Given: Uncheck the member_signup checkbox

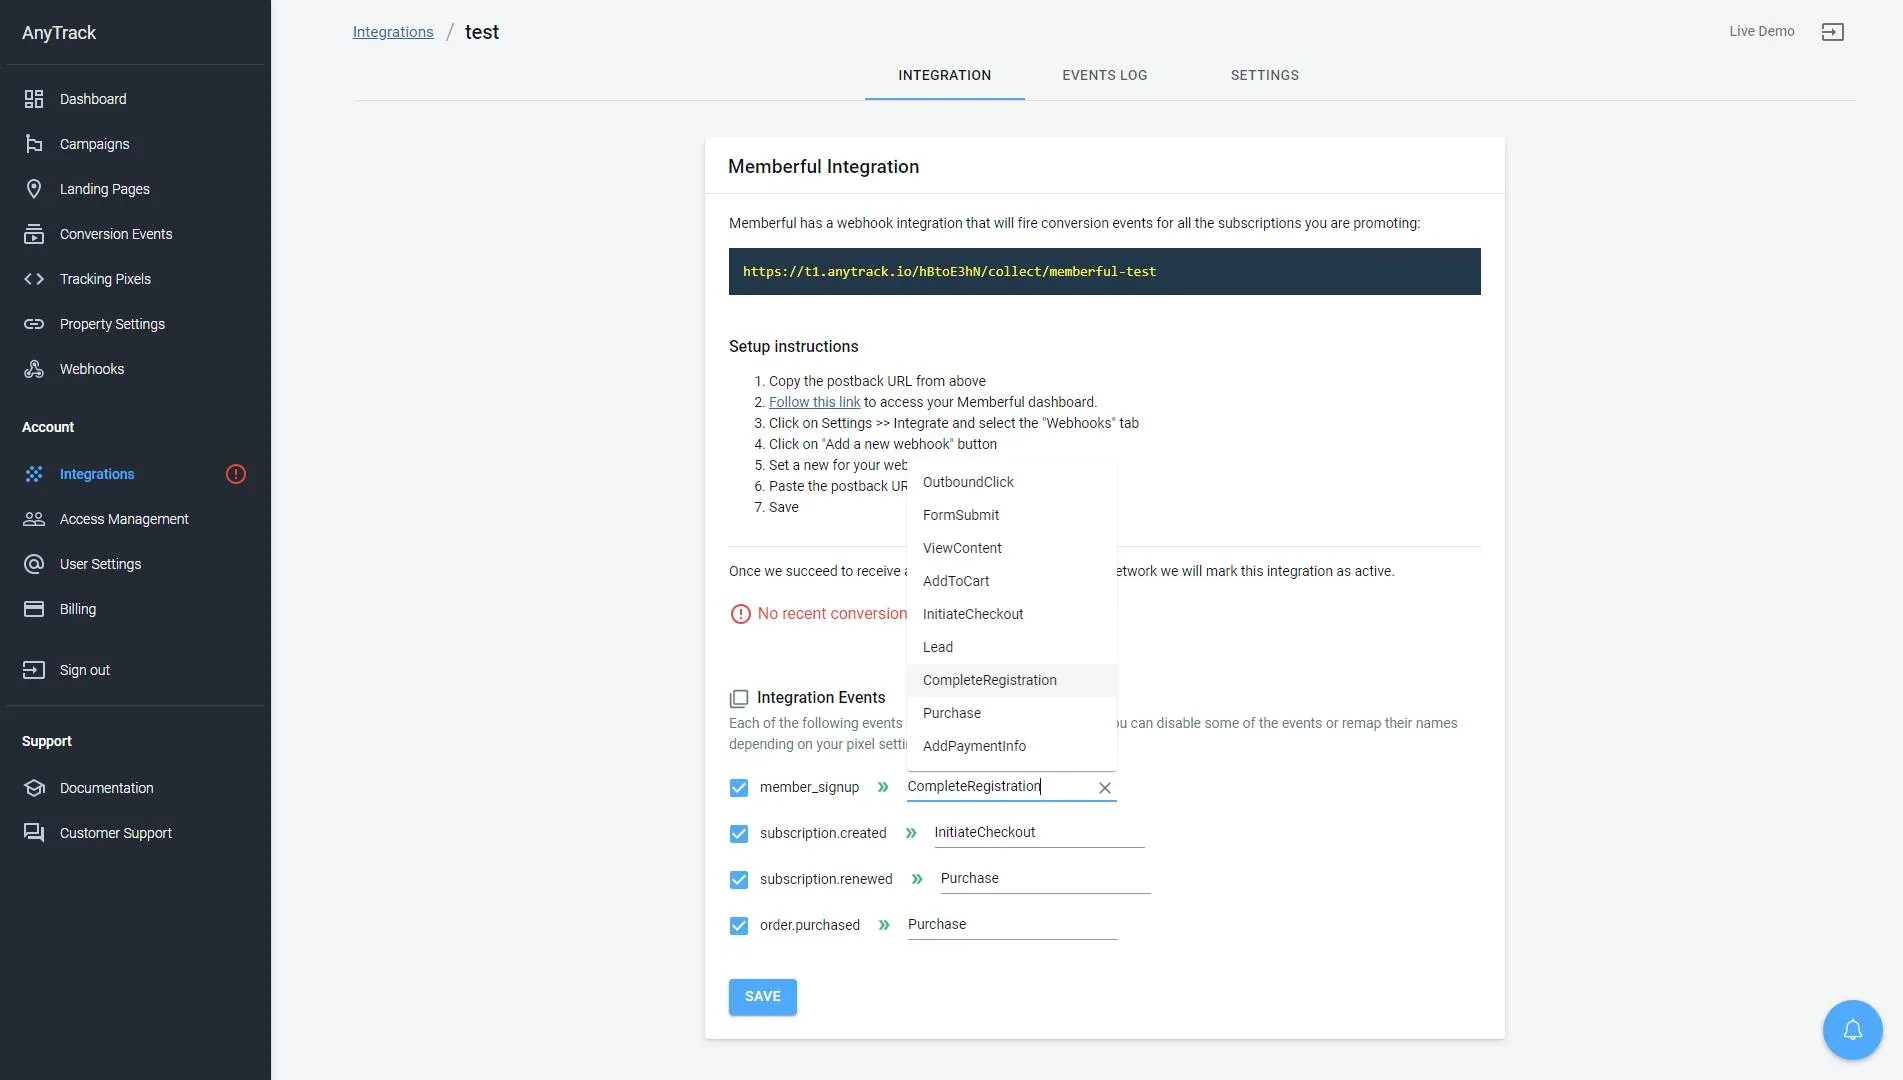Looking at the screenshot, I should coord(739,788).
